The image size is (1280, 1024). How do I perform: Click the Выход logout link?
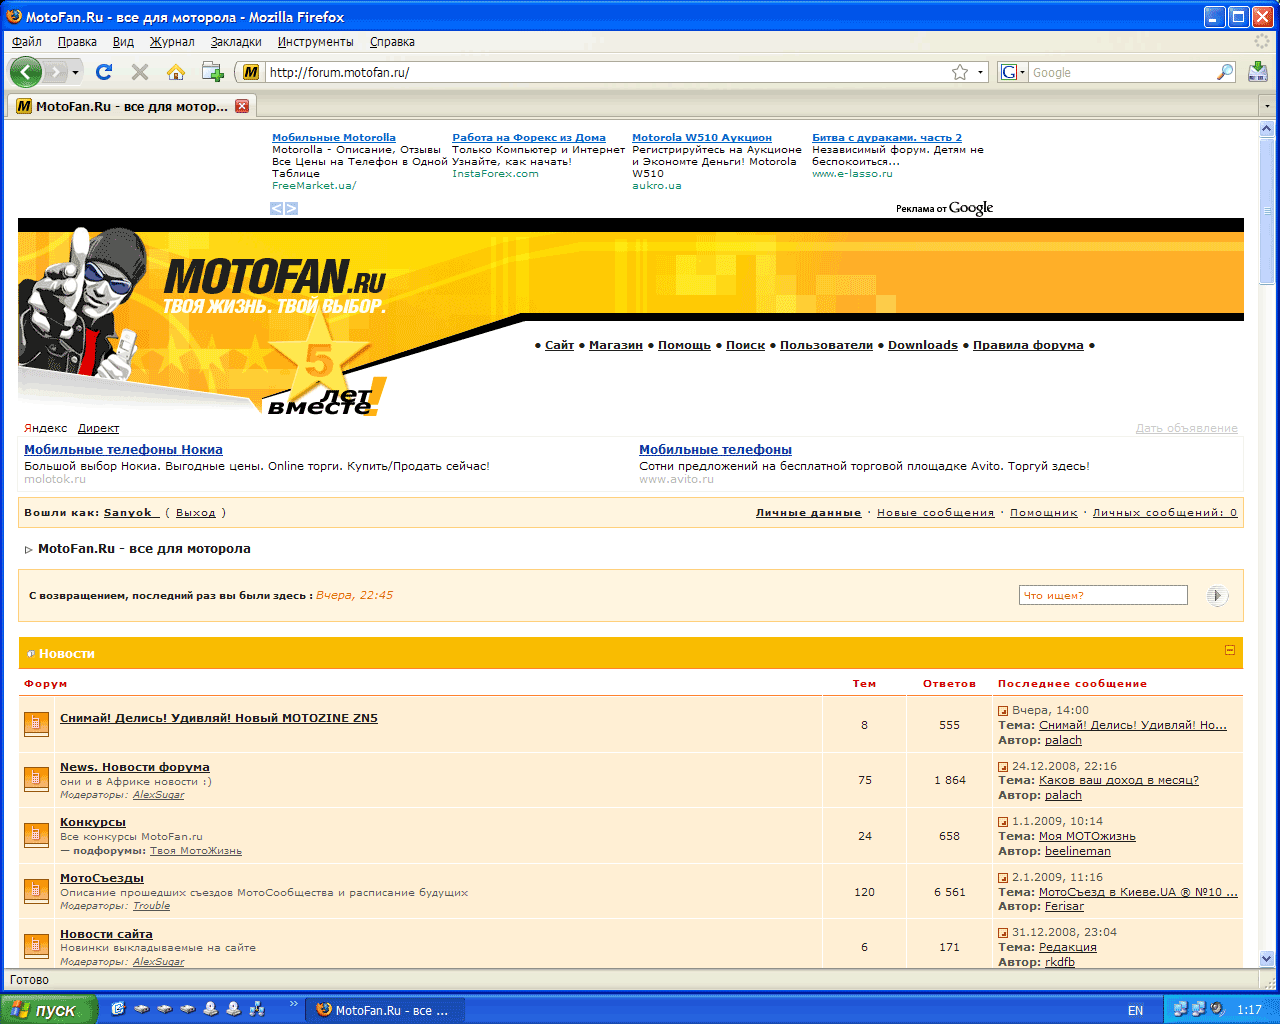(196, 513)
